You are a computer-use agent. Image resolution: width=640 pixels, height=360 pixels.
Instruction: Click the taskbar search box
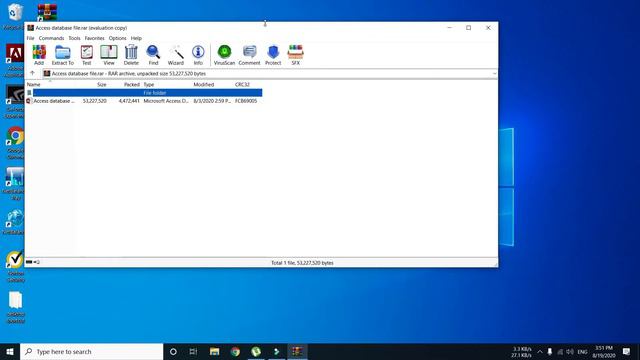point(91,351)
